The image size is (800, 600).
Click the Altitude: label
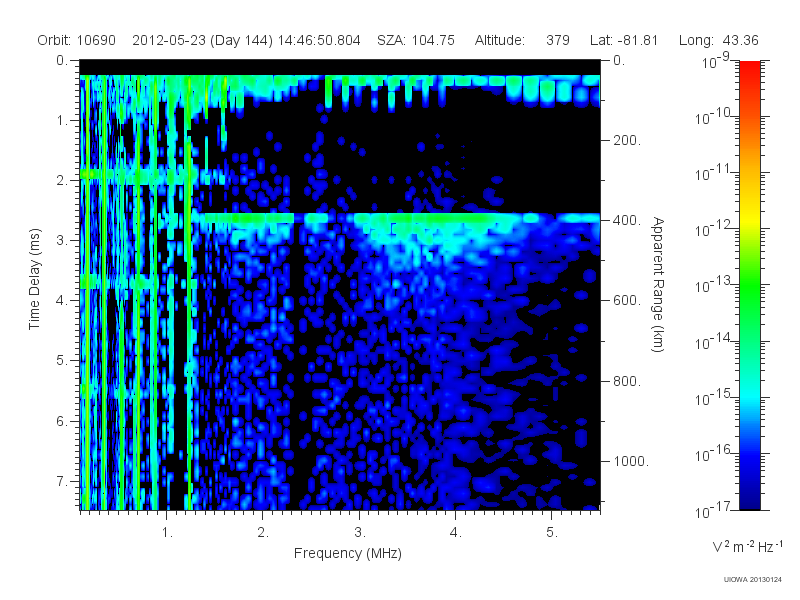pos(499,40)
